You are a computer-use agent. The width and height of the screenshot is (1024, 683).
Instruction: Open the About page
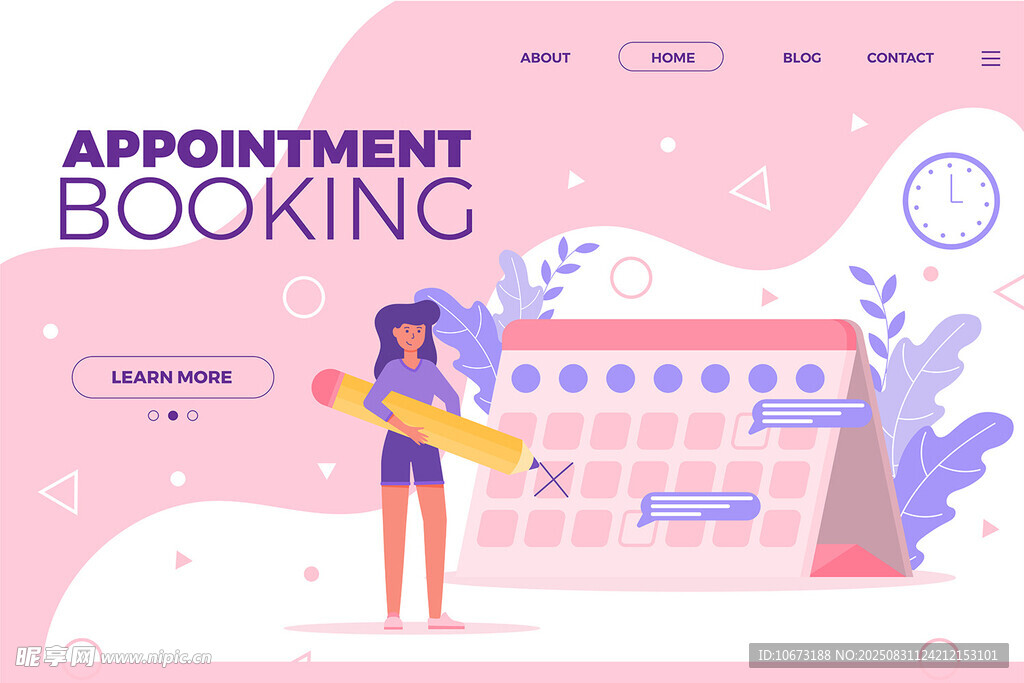(545, 57)
